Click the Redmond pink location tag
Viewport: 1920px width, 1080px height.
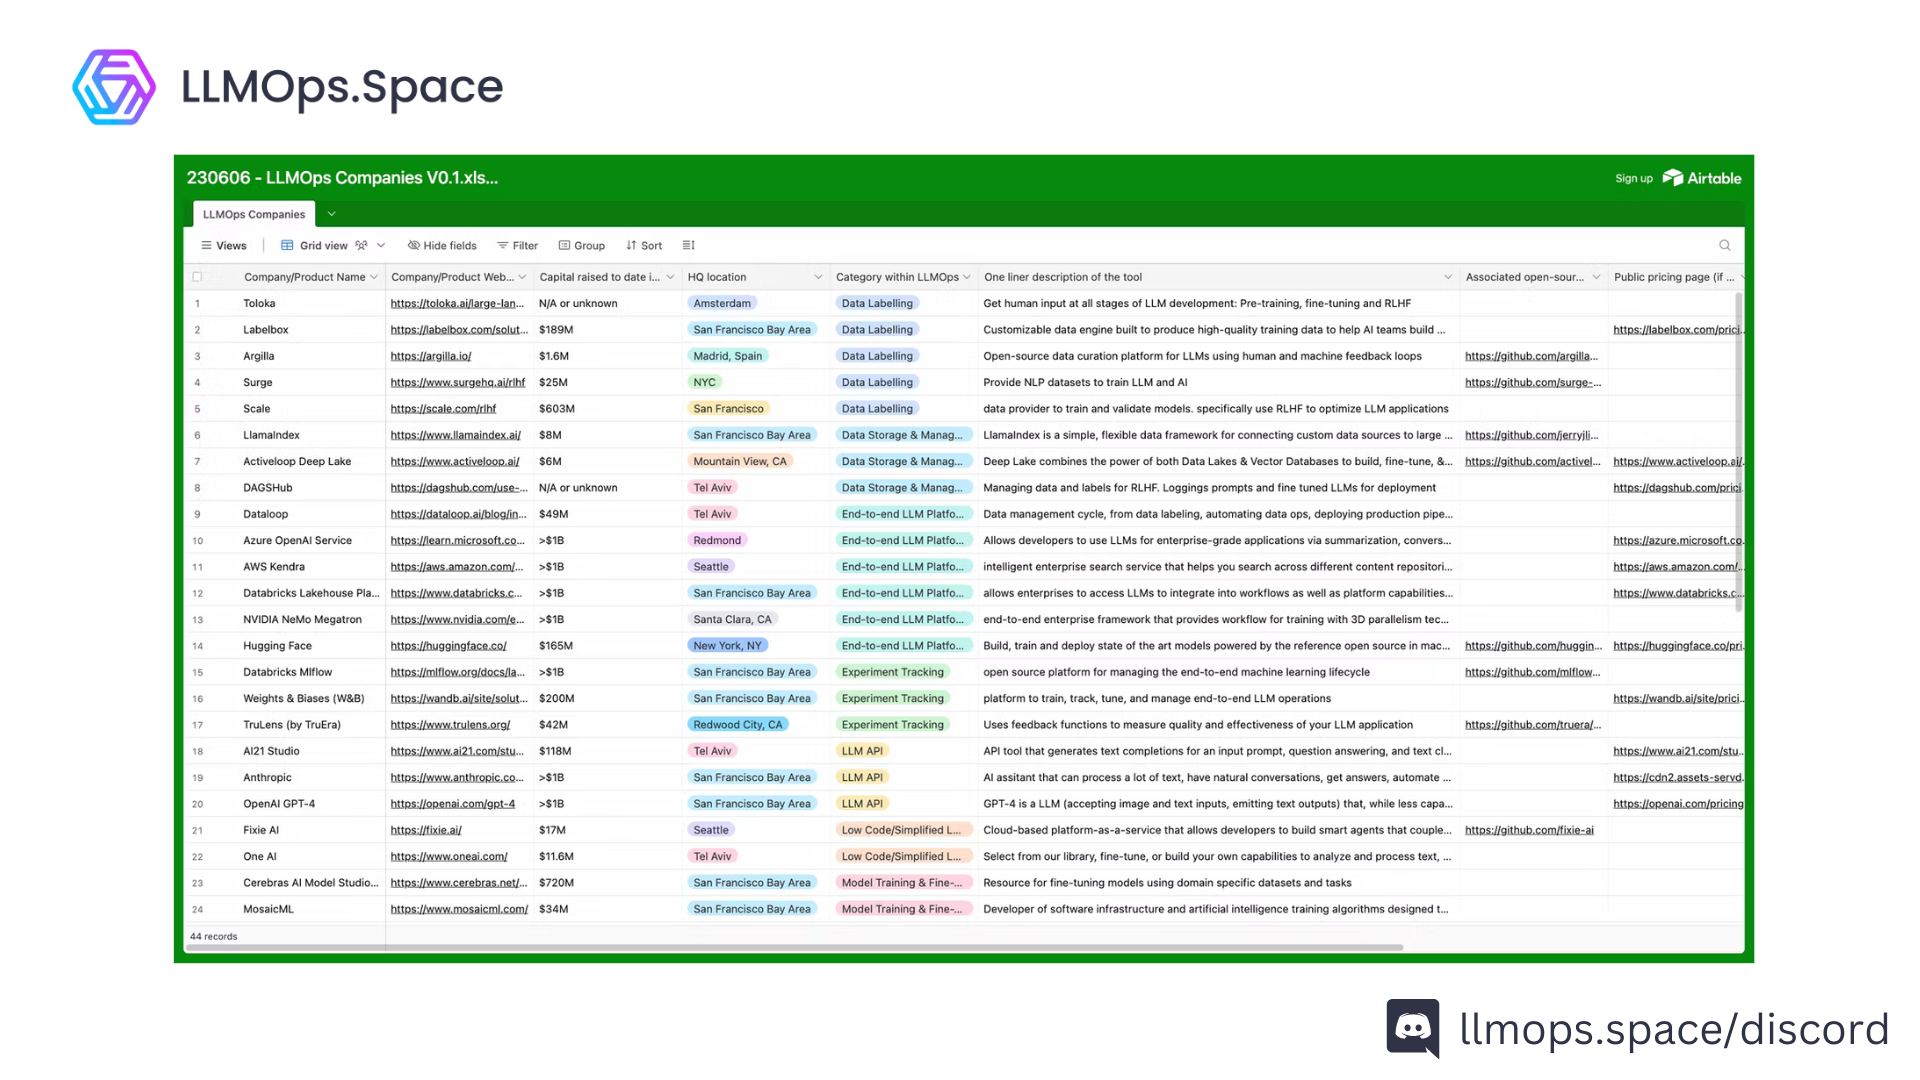click(717, 540)
